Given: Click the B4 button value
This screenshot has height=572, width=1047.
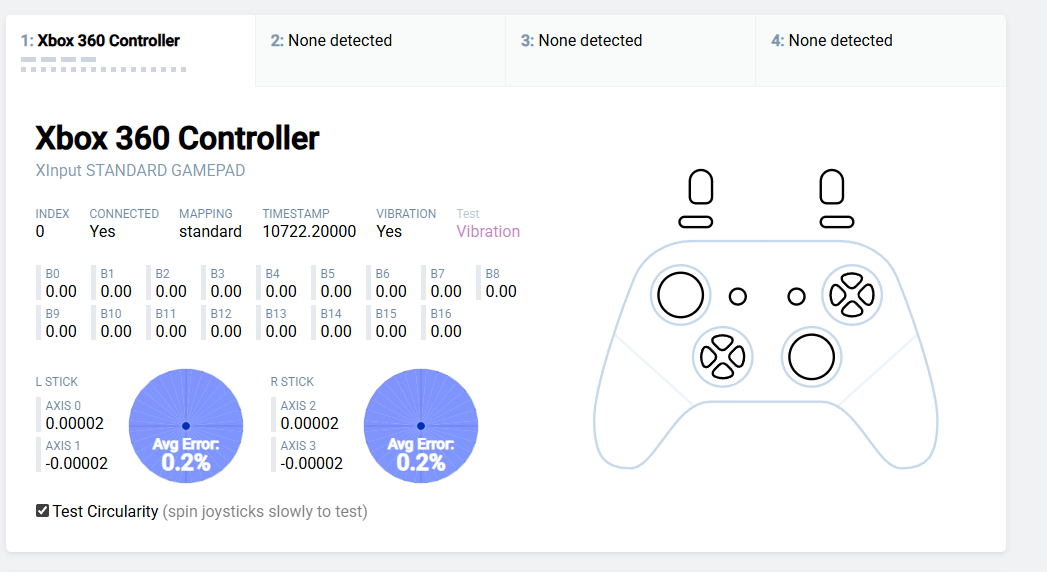Looking at the screenshot, I should click(281, 292).
